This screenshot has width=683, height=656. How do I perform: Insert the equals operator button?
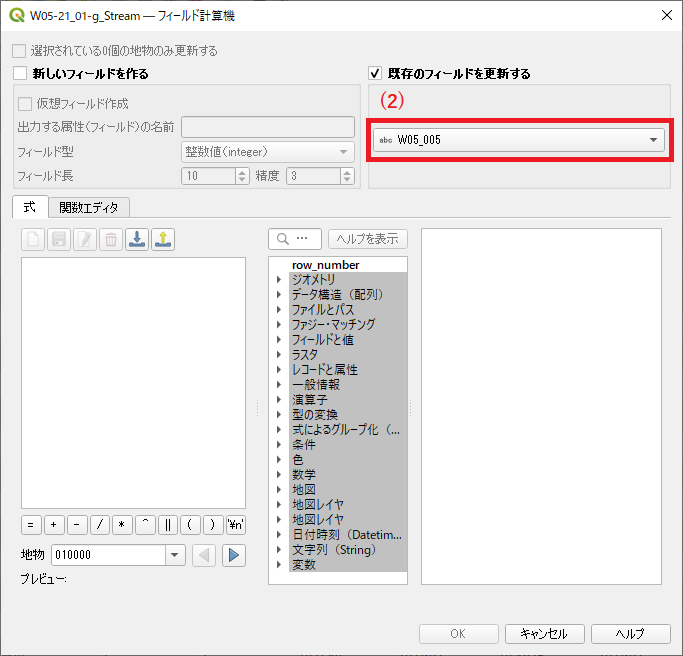coord(31,524)
